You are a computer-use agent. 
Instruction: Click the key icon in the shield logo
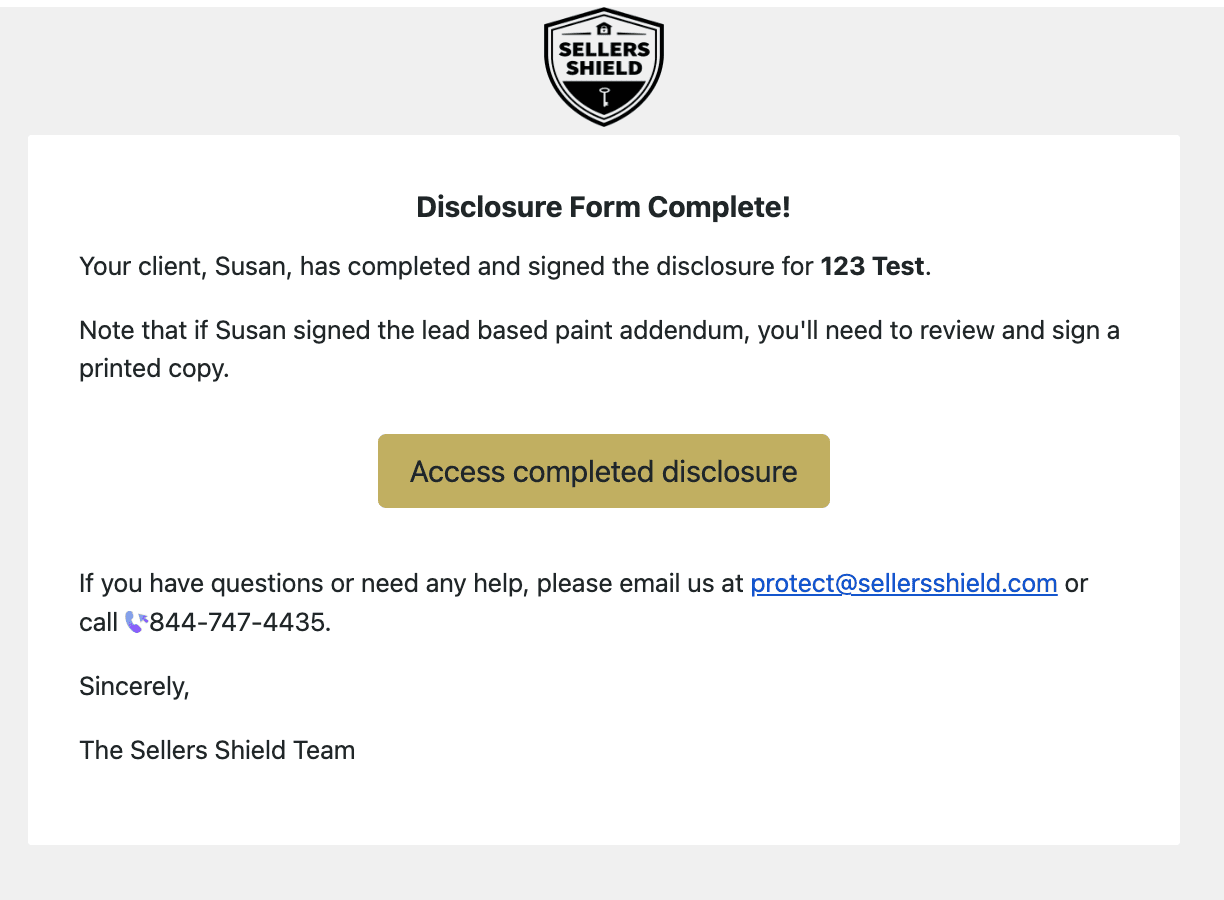click(x=604, y=97)
